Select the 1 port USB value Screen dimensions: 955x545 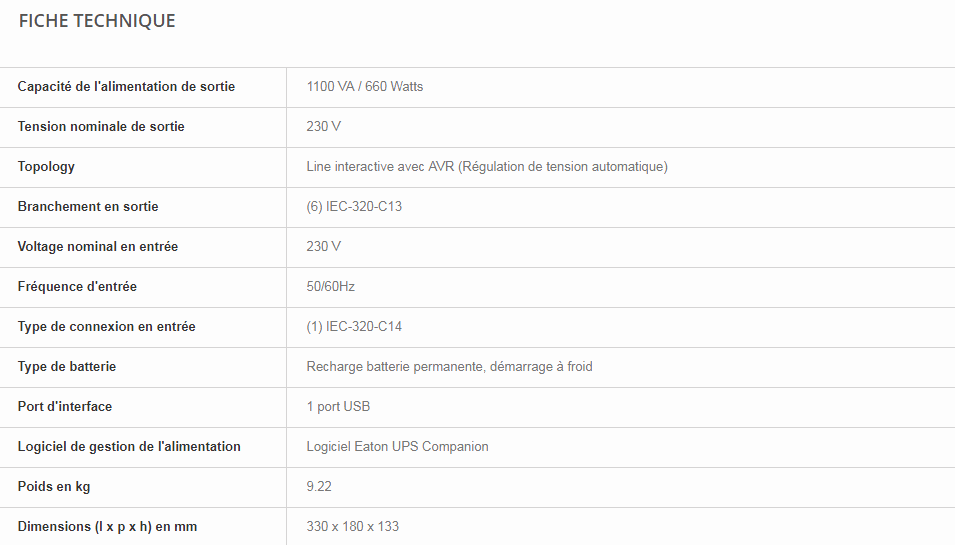[338, 407]
